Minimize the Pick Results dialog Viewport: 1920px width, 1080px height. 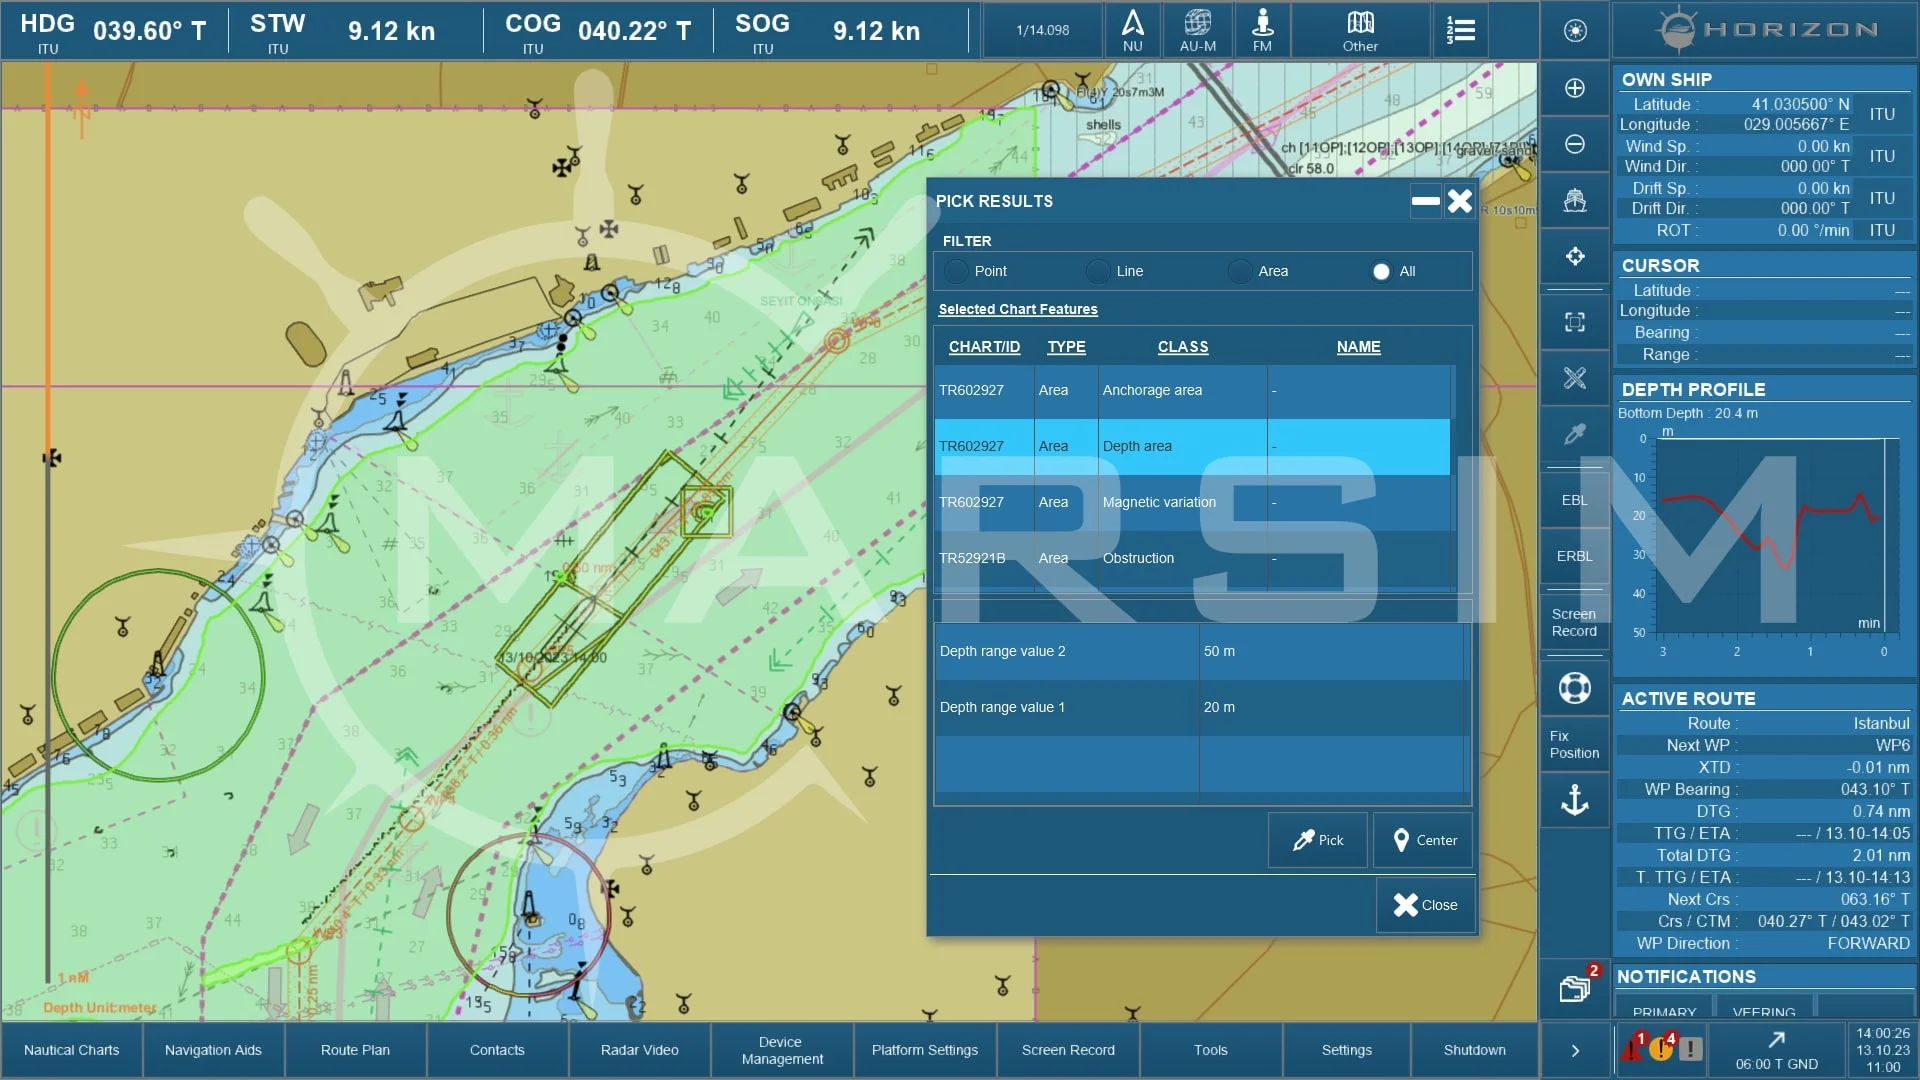coord(1425,201)
